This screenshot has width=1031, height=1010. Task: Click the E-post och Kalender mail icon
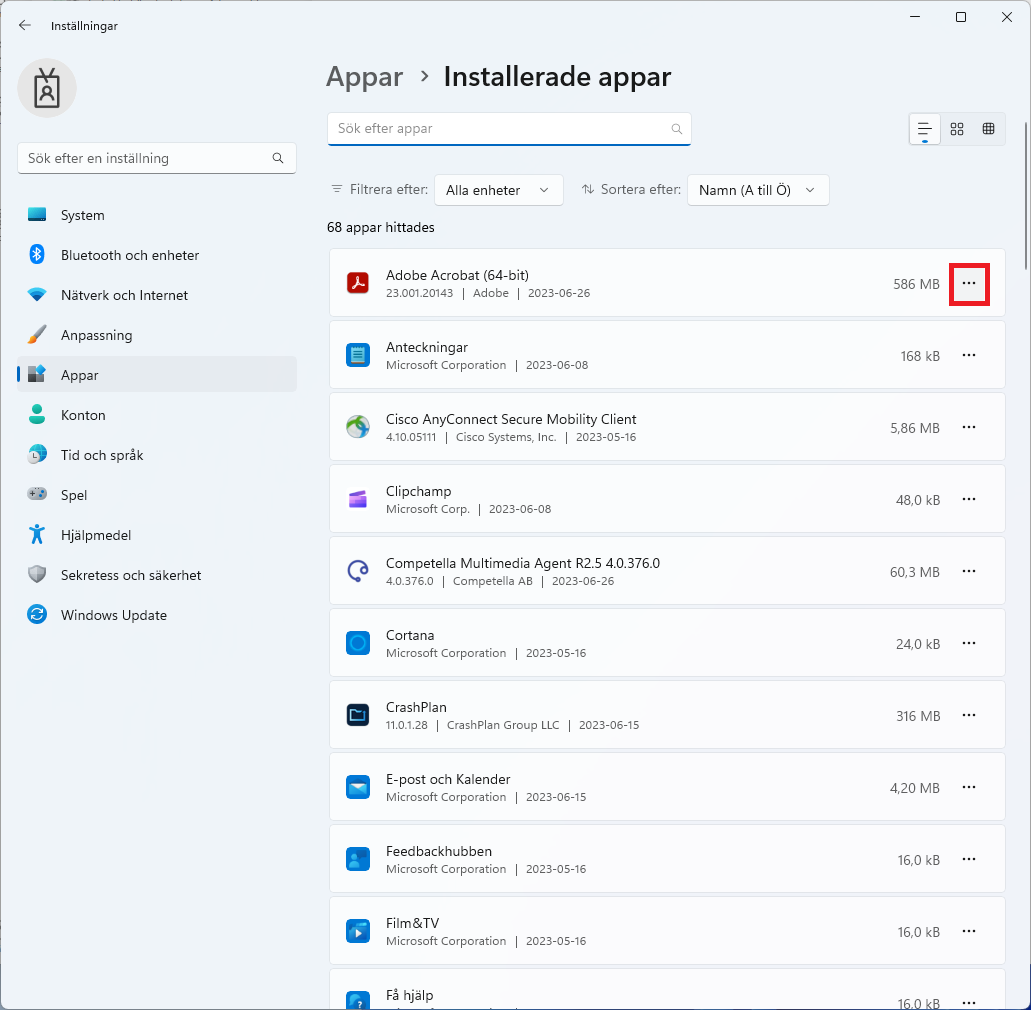[x=358, y=787]
